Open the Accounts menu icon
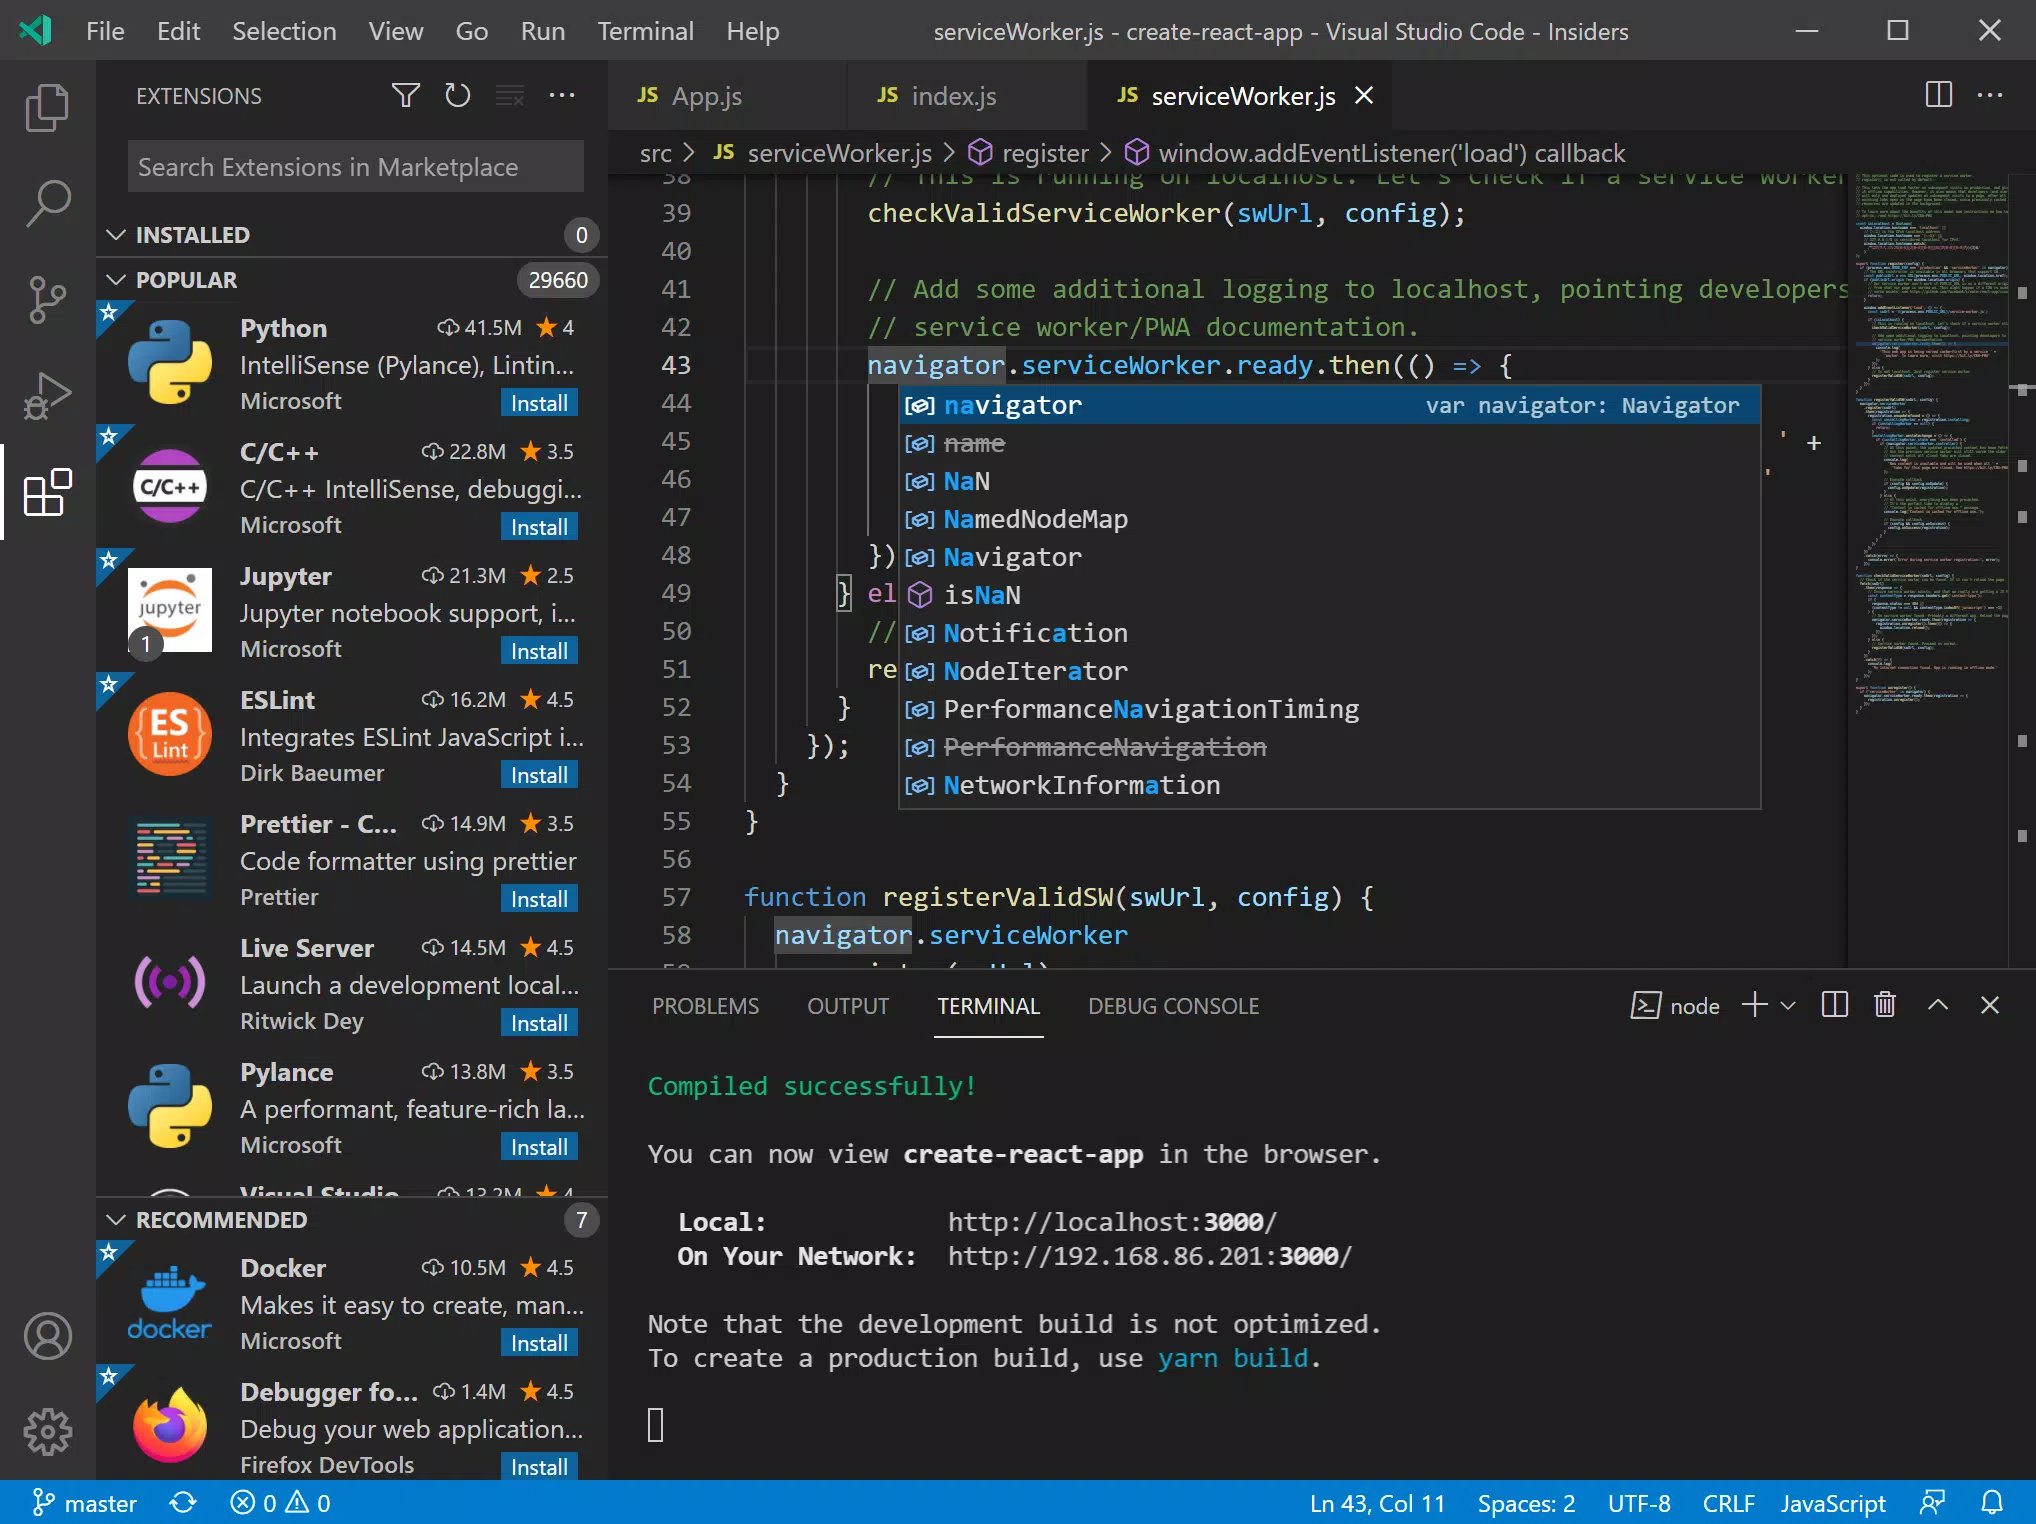This screenshot has width=2036, height=1524. [x=47, y=1336]
